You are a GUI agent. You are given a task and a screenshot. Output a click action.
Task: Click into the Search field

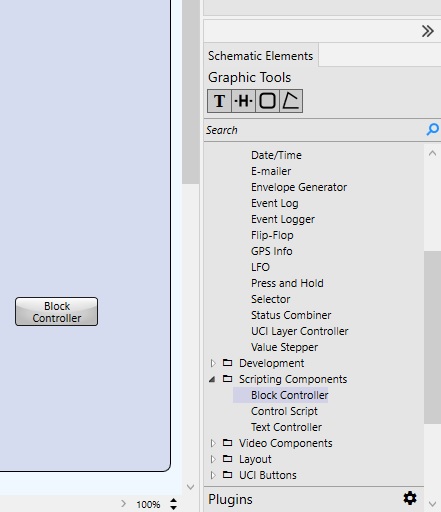click(x=313, y=130)
